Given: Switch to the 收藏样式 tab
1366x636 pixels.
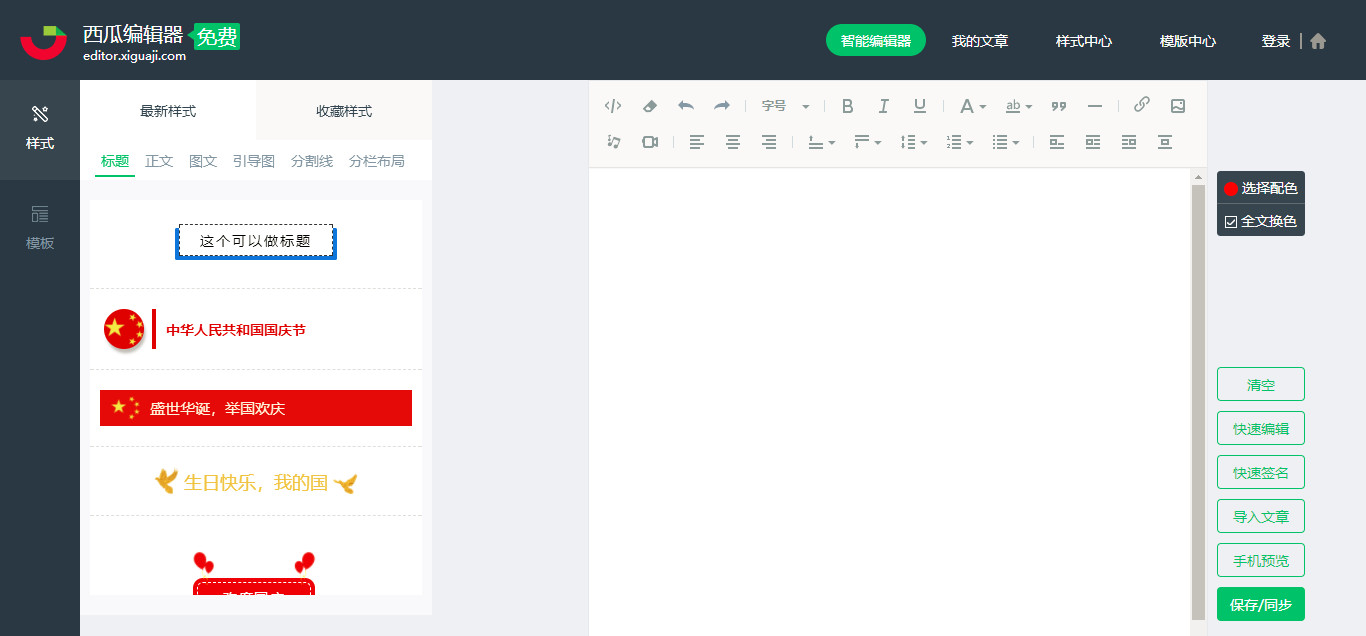Looking at the screenshot, I should click(x=344, y=110).
